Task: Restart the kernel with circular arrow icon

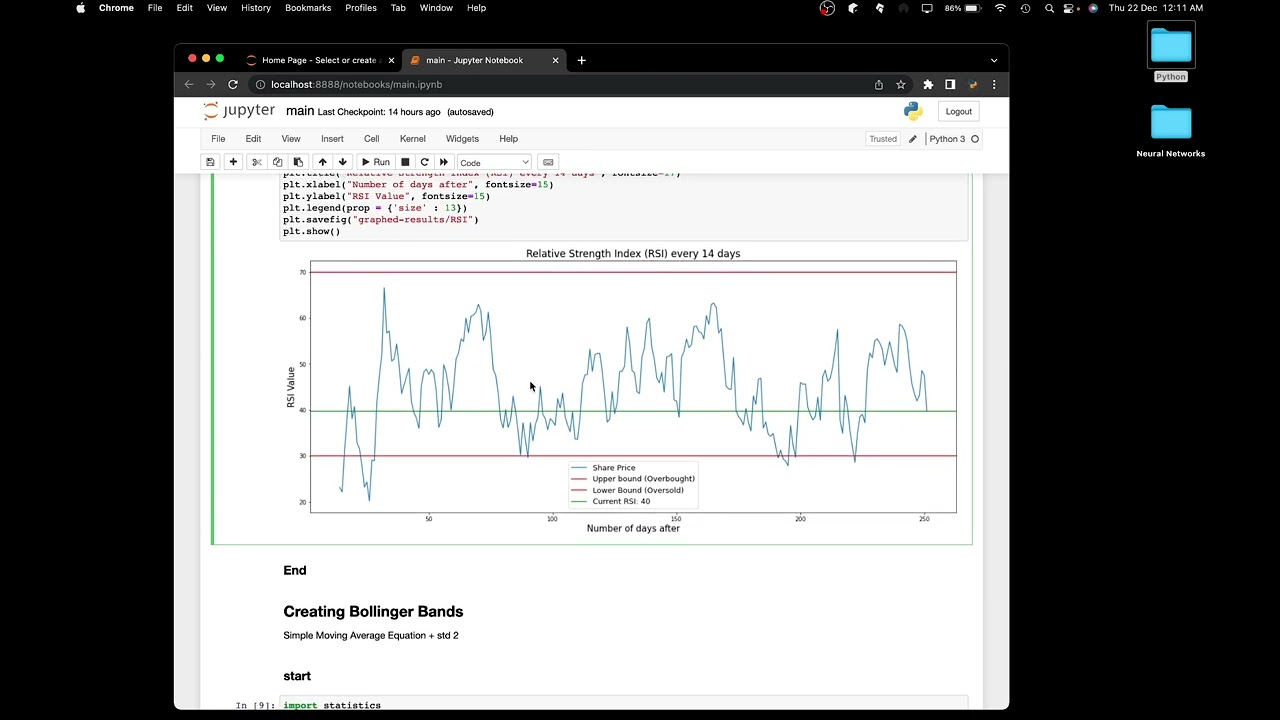Action: (x=424, y=162)
